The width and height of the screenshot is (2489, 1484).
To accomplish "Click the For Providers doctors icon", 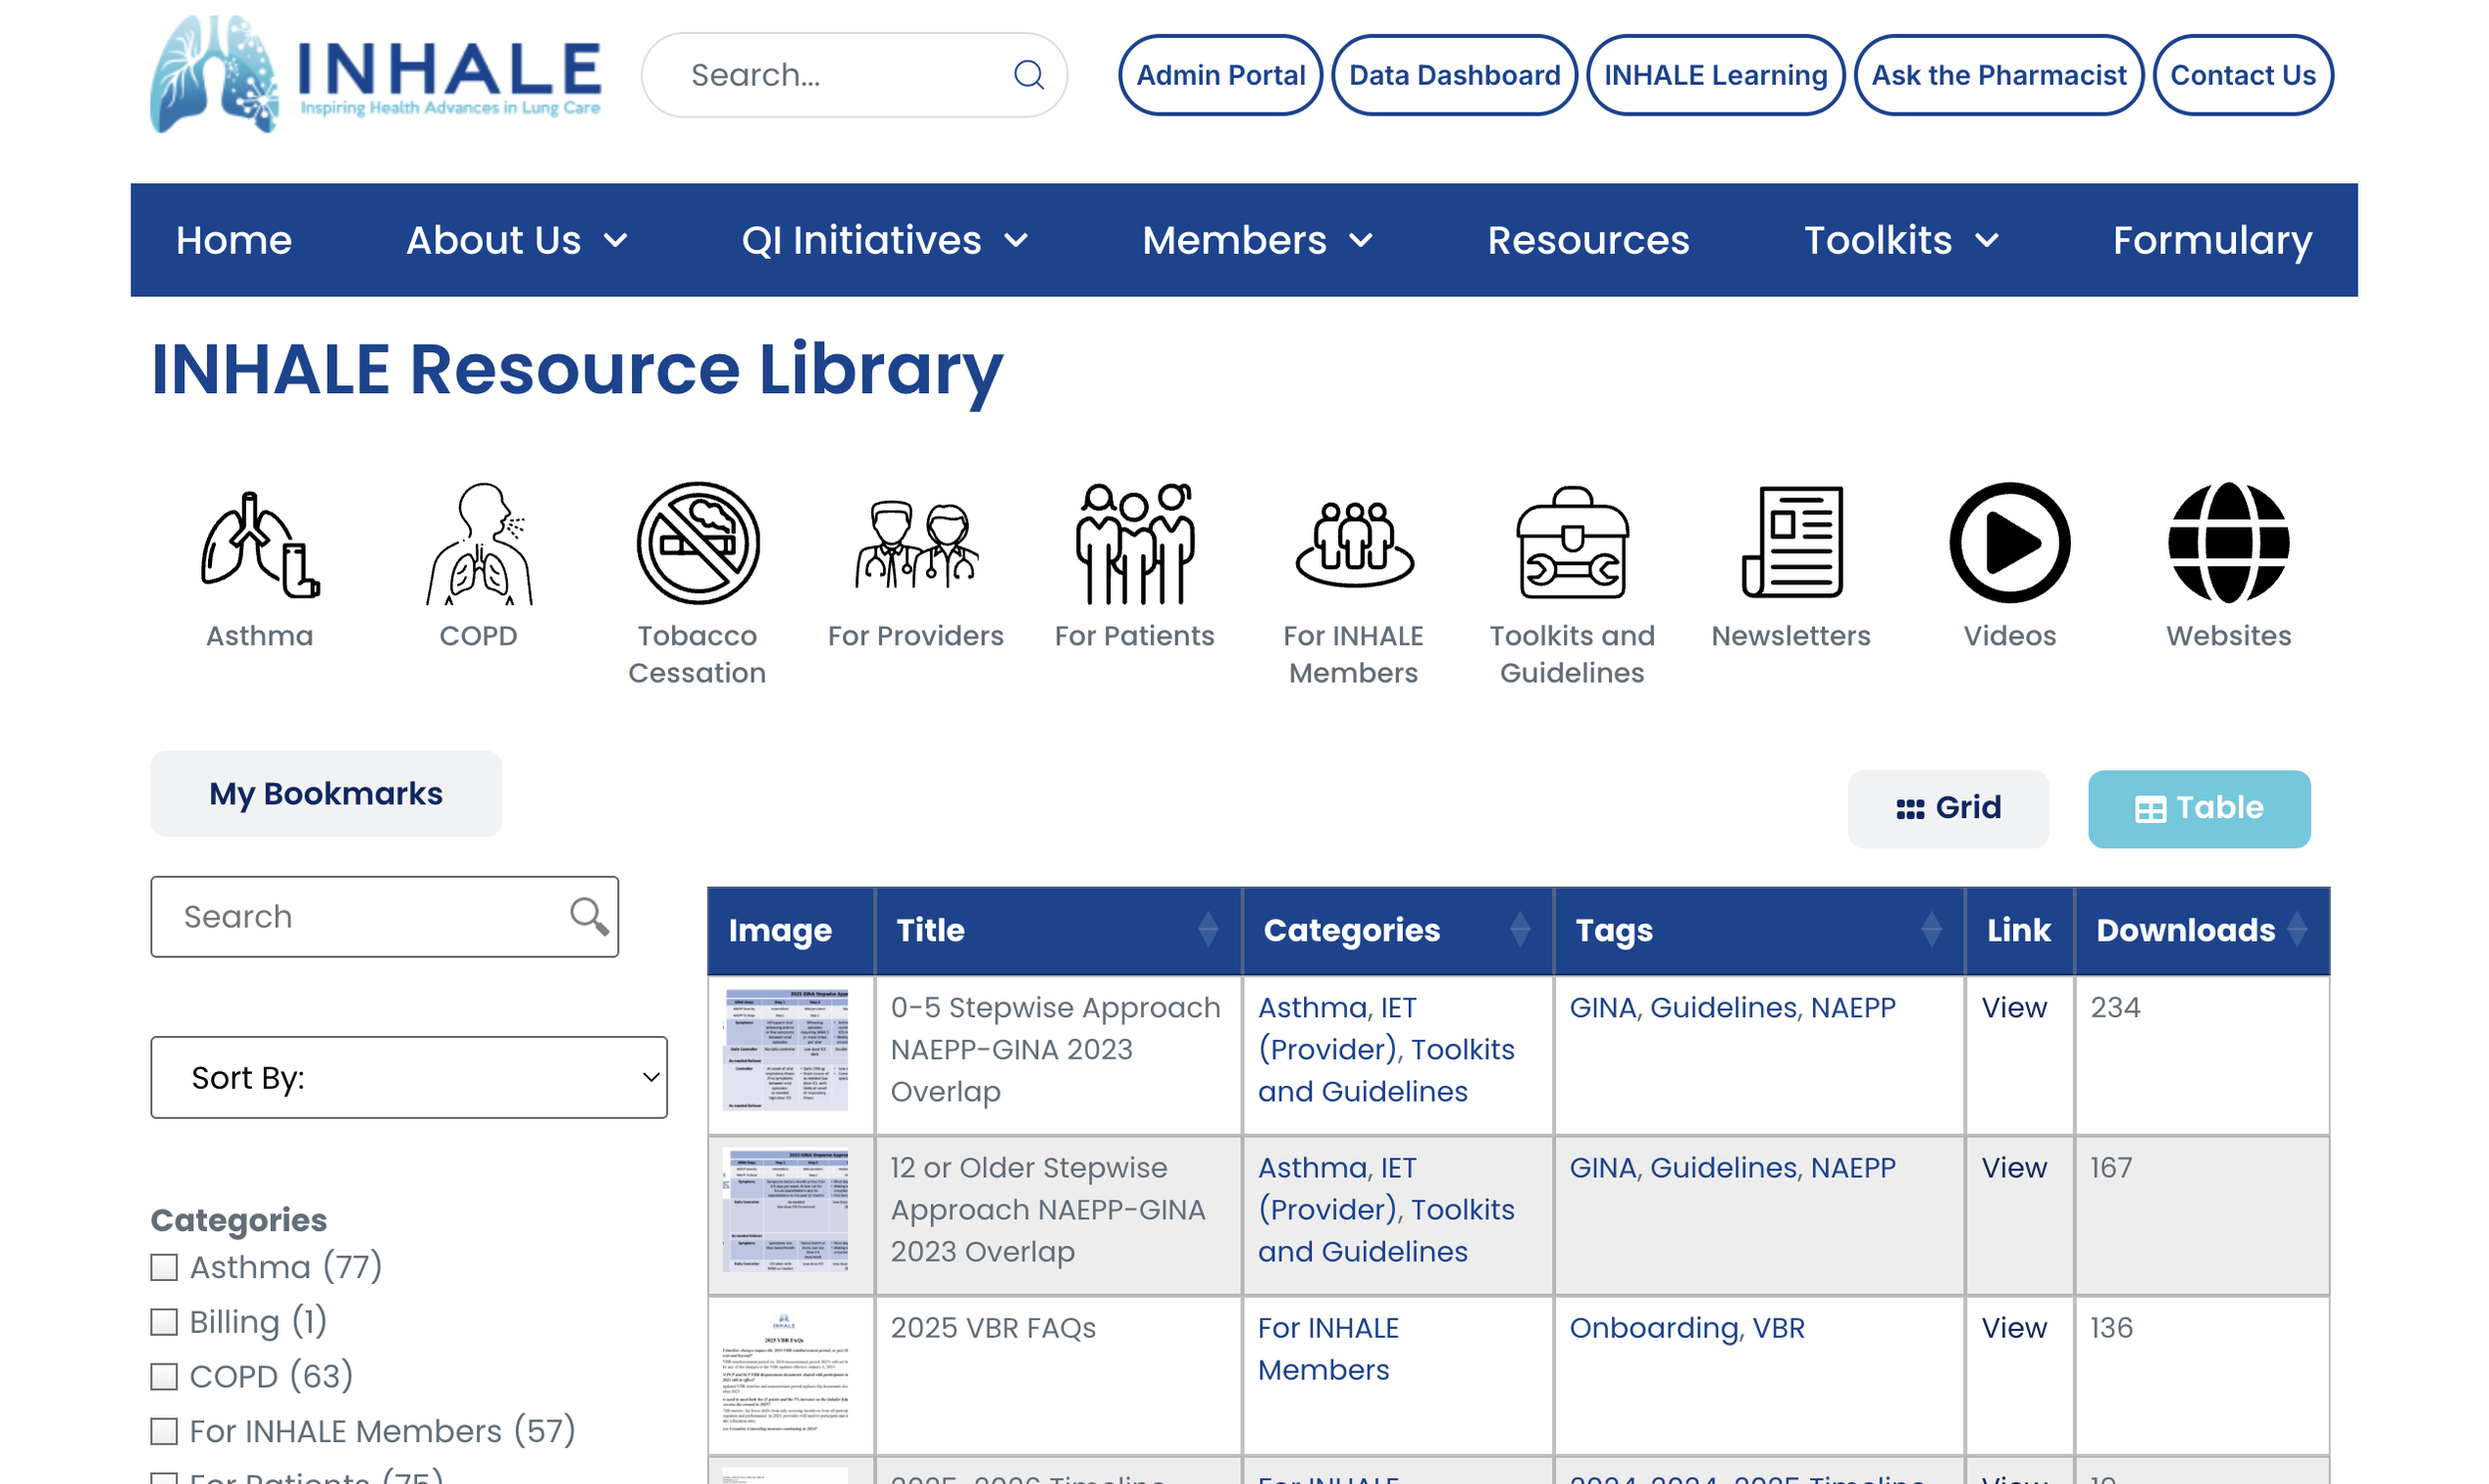I will [x=915, y=545].
